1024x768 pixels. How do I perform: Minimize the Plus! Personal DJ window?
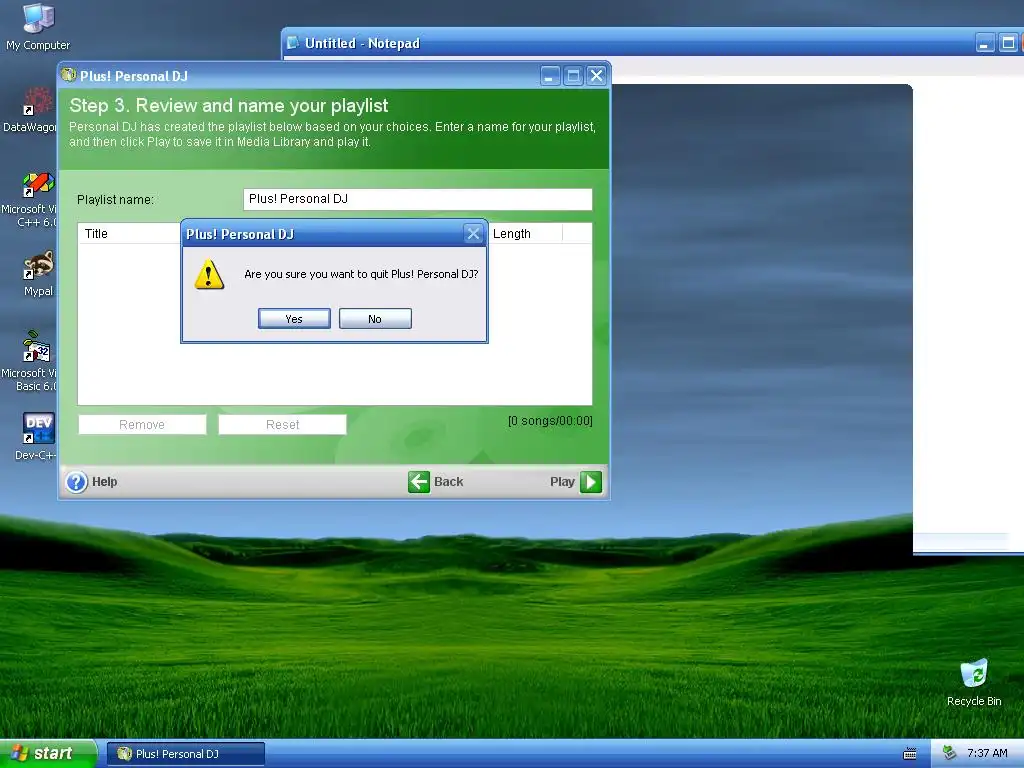tap(551, 76)
